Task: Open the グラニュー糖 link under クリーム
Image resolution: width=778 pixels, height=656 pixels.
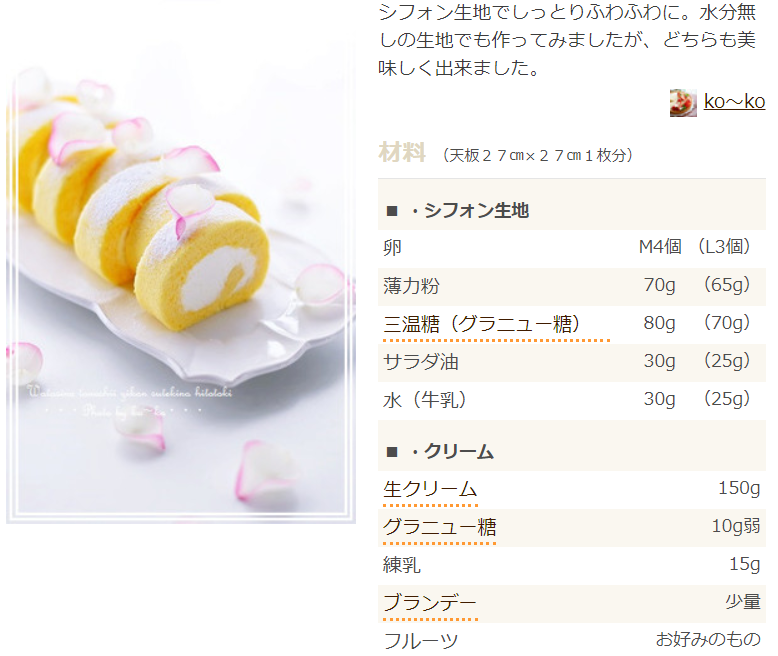Action: [x=439, y=527]
